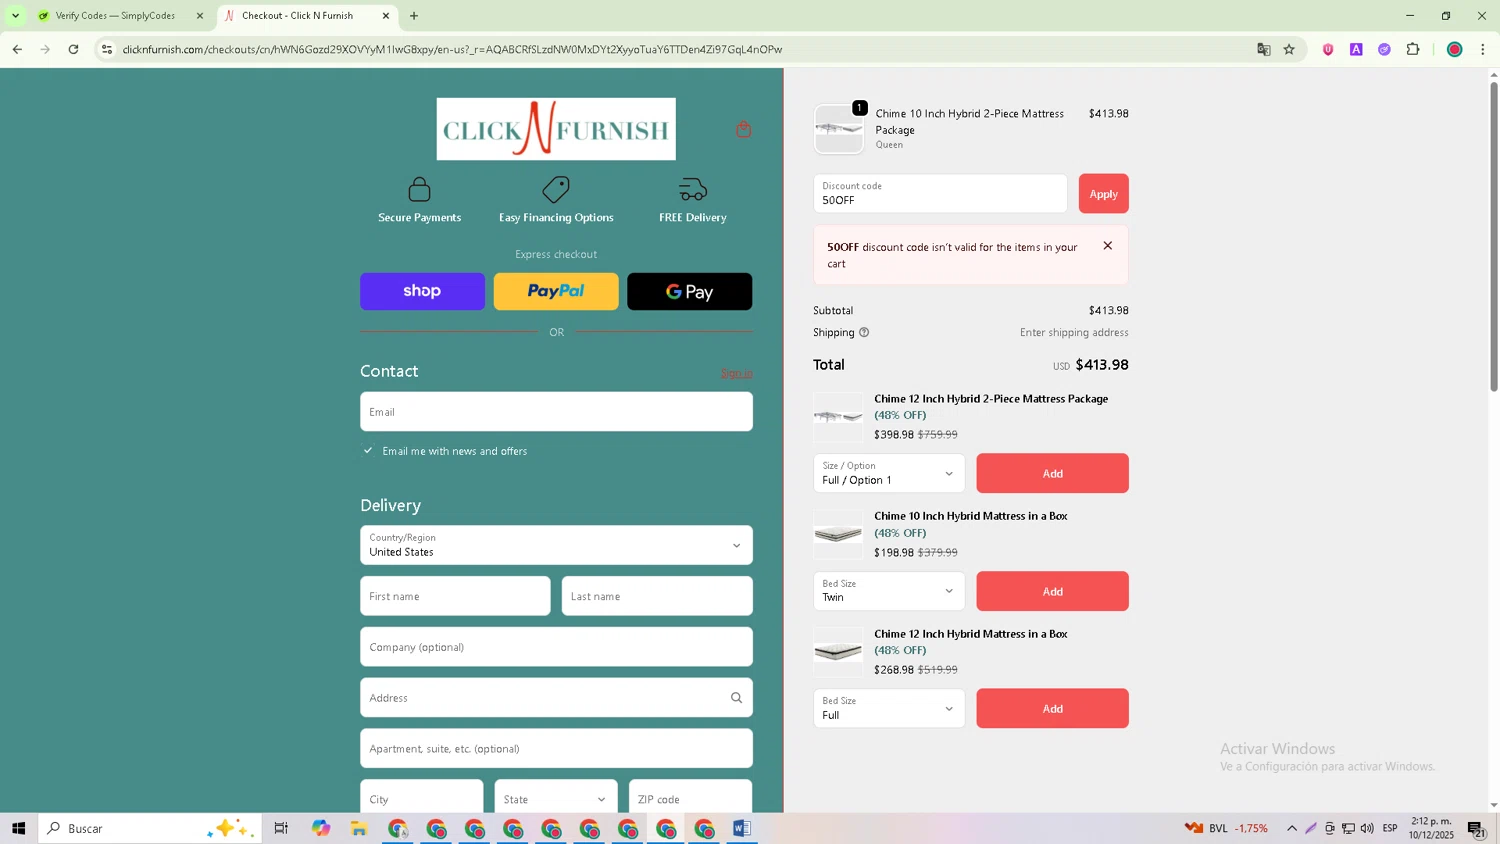Open the browser extensions puzzle icon
This screenshot has height=844, width=1500.
[1413, 49]
